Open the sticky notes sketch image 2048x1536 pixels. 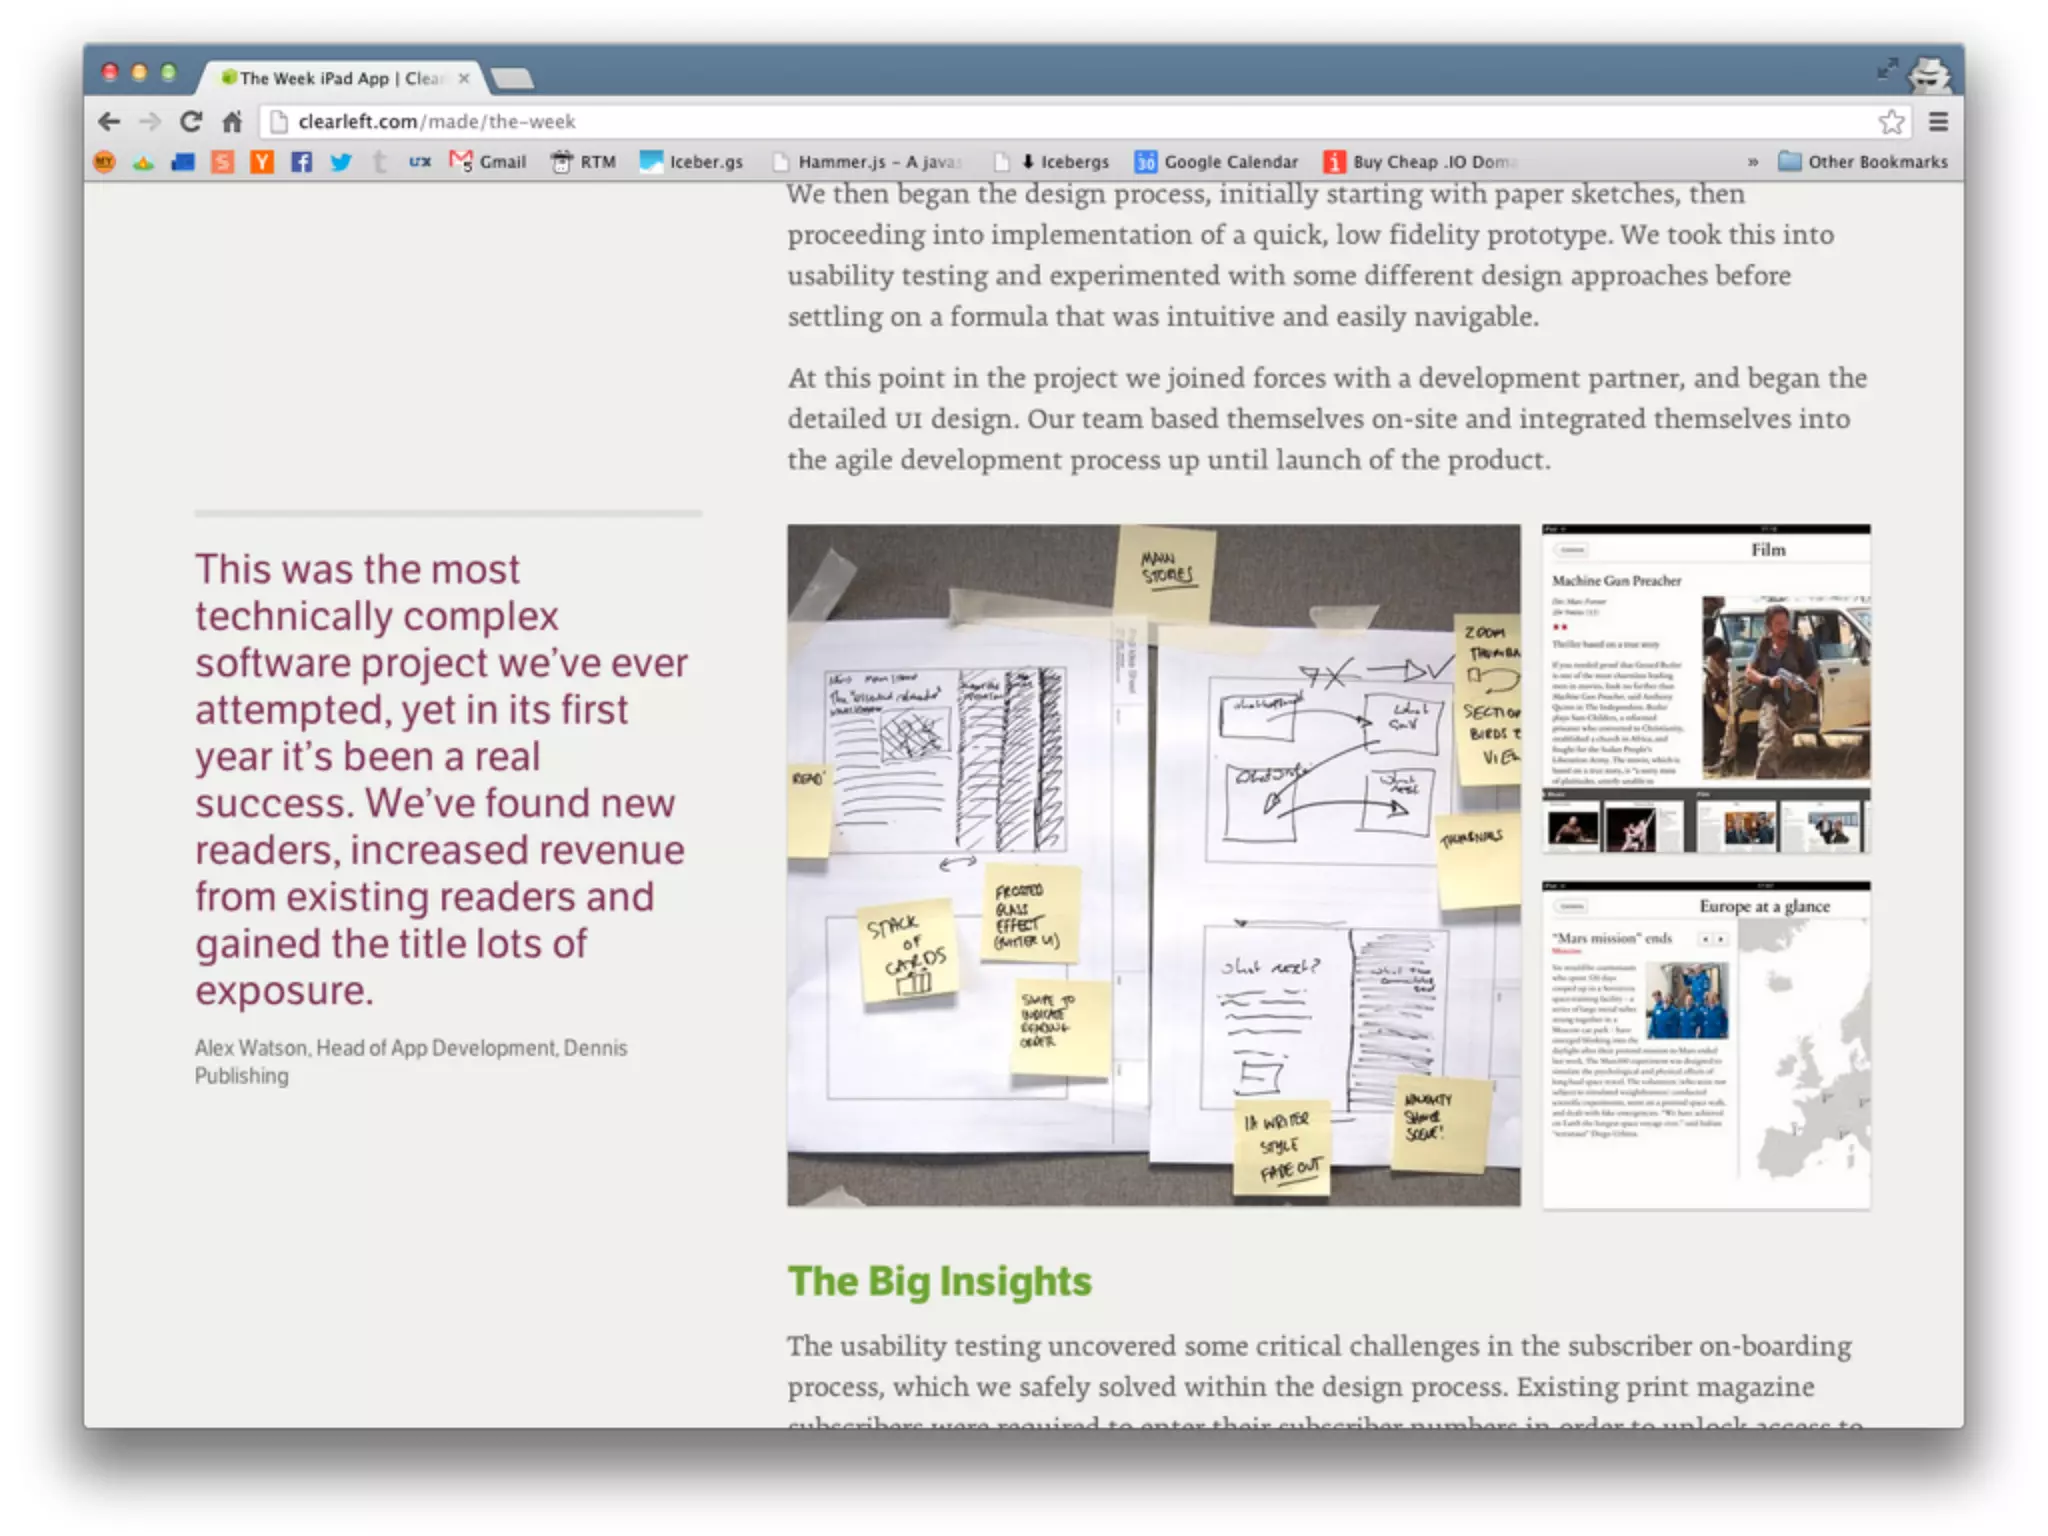(x=1153, y=865)
